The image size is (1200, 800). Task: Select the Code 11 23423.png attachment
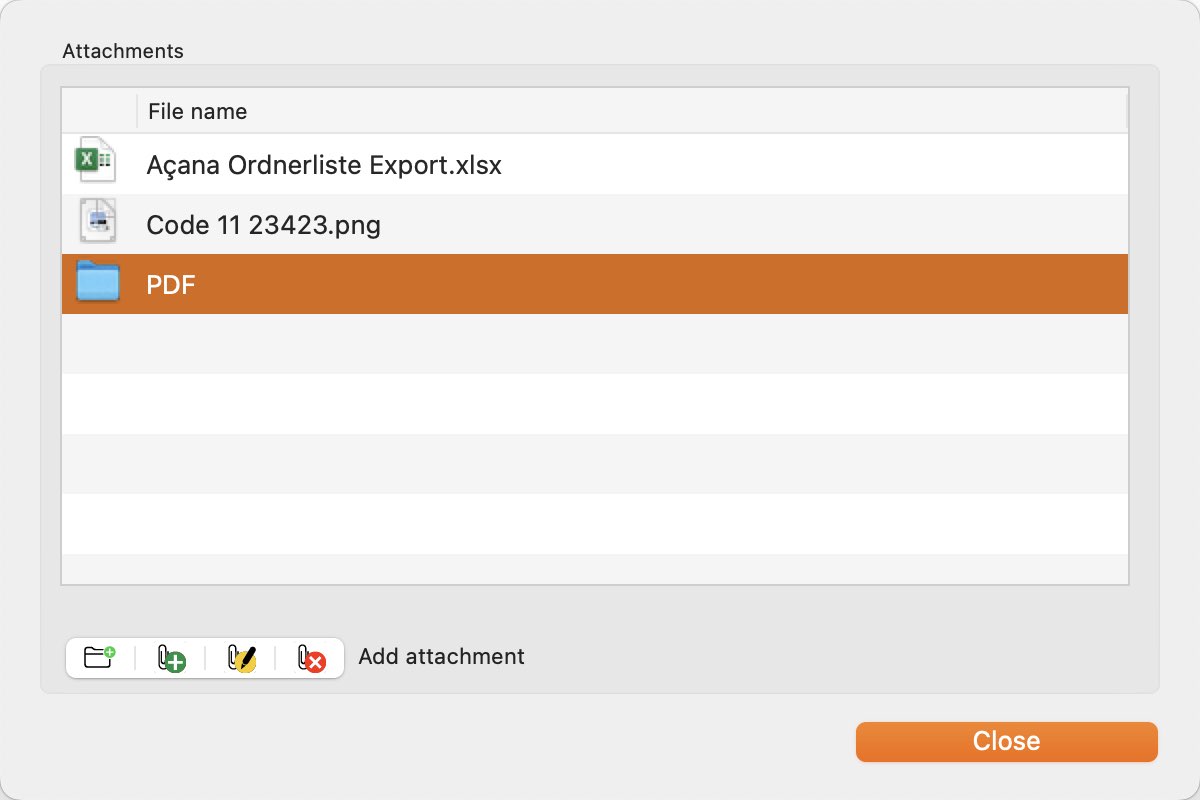(x=264, y=225)
